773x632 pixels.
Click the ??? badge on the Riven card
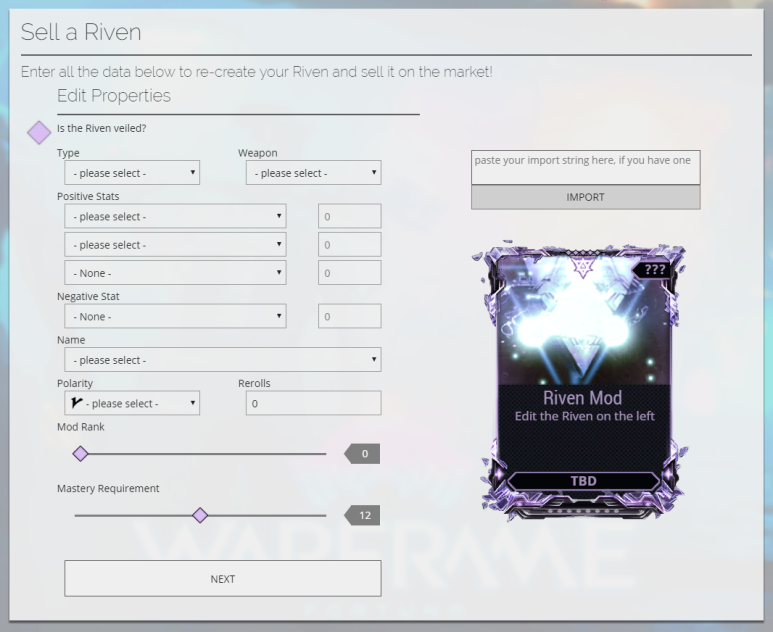tap(655, 270)
